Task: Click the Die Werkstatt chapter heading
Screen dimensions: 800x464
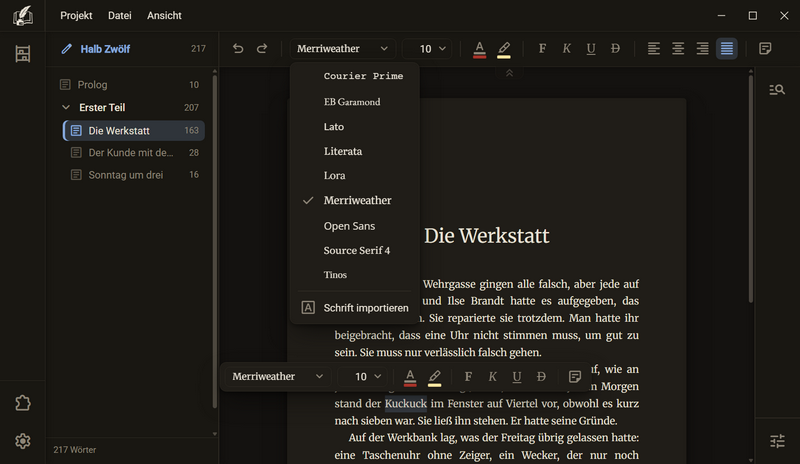Action: click(x=487, y=236)
